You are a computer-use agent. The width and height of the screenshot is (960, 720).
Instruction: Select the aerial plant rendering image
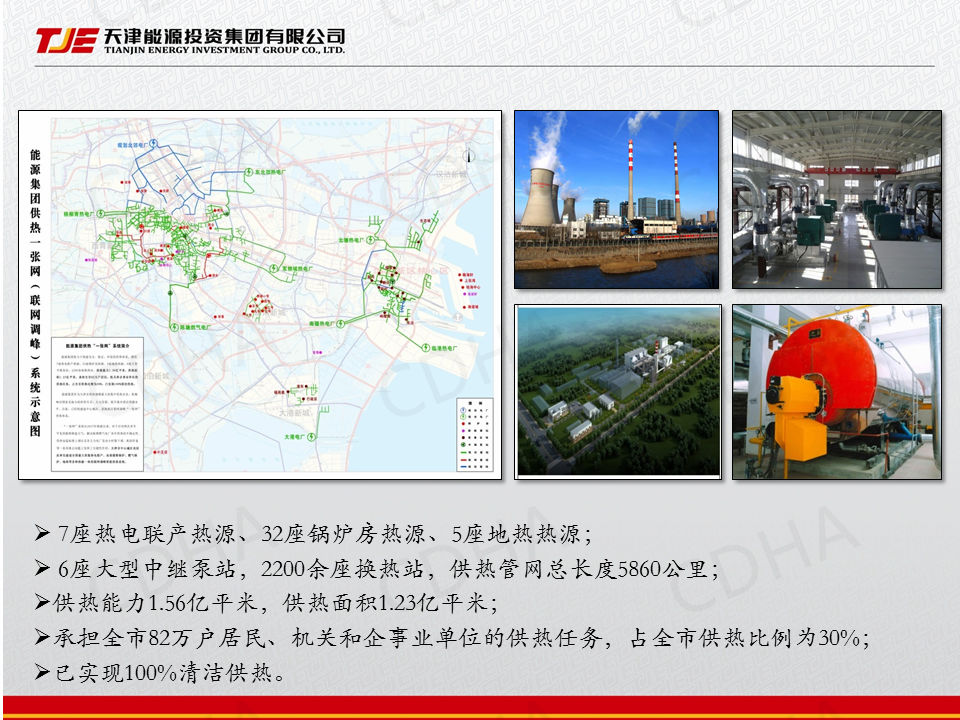pyautogui.click(x=617, y=390)
